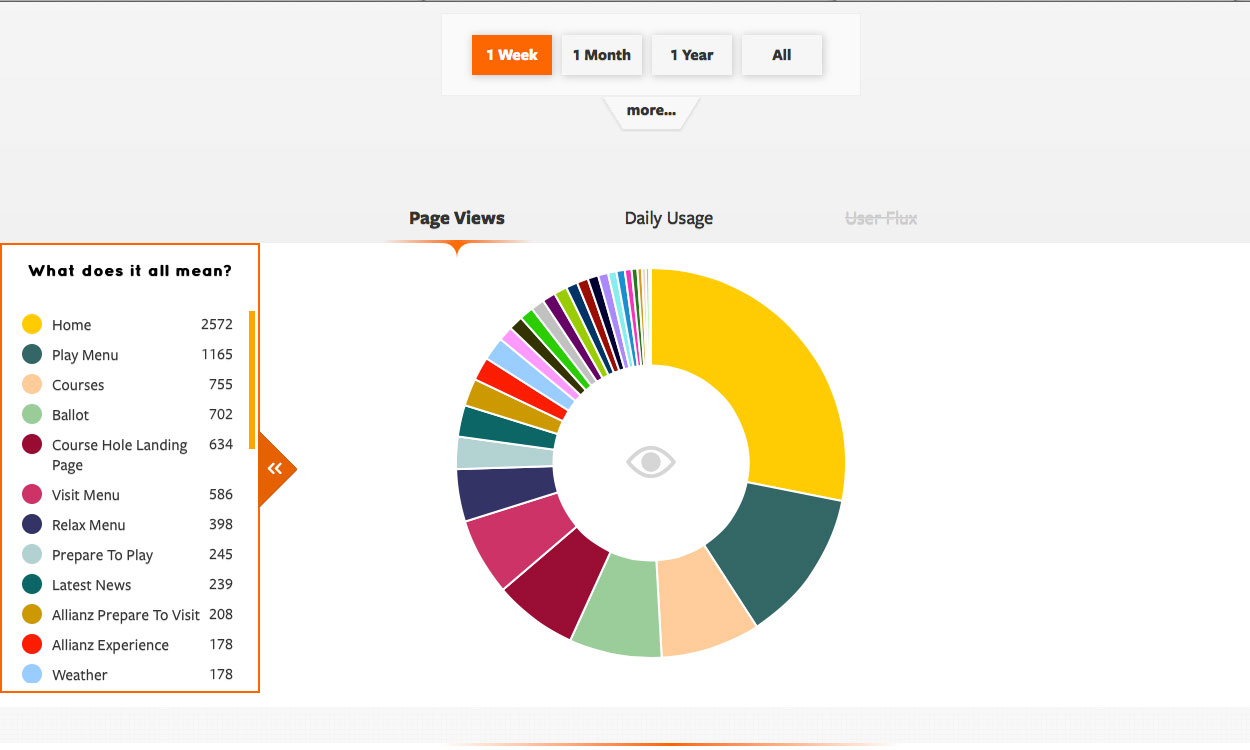Click the light green Ballot legend dot
The width and height of the screenshot is (1250, 750).
click(x=32, y=414)
